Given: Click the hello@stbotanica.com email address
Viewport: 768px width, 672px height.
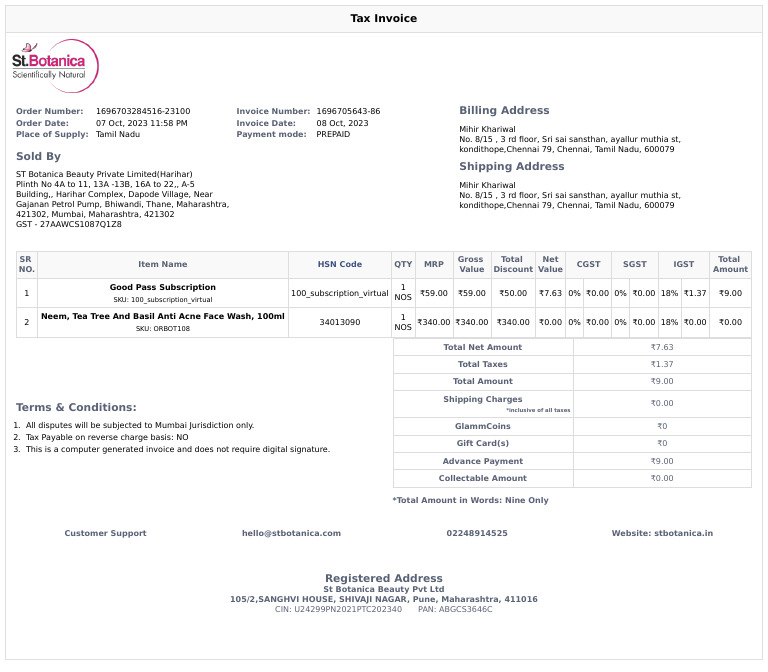Looking at the screenshot, I should point(291,533).
